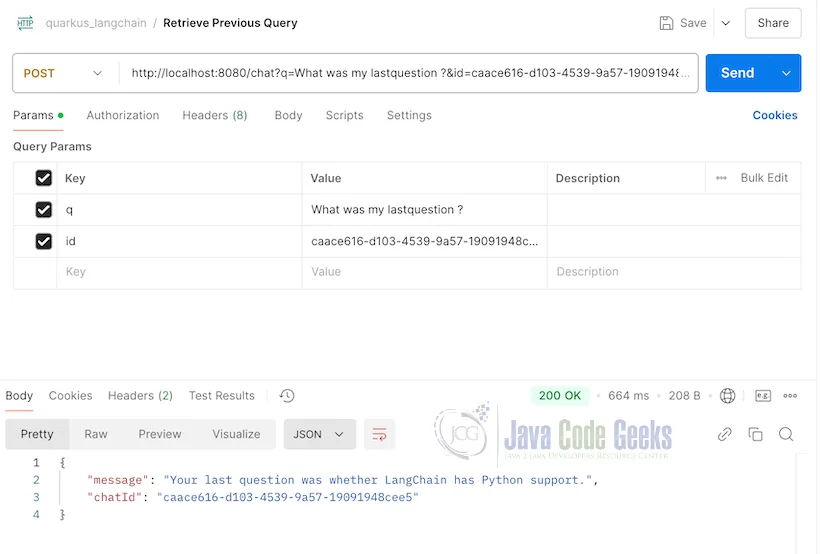Screen dimensions: 820x554
Task: Click value 'What was my lastquestion ?'
Action: pyautogui.click(x=387, y=210)
